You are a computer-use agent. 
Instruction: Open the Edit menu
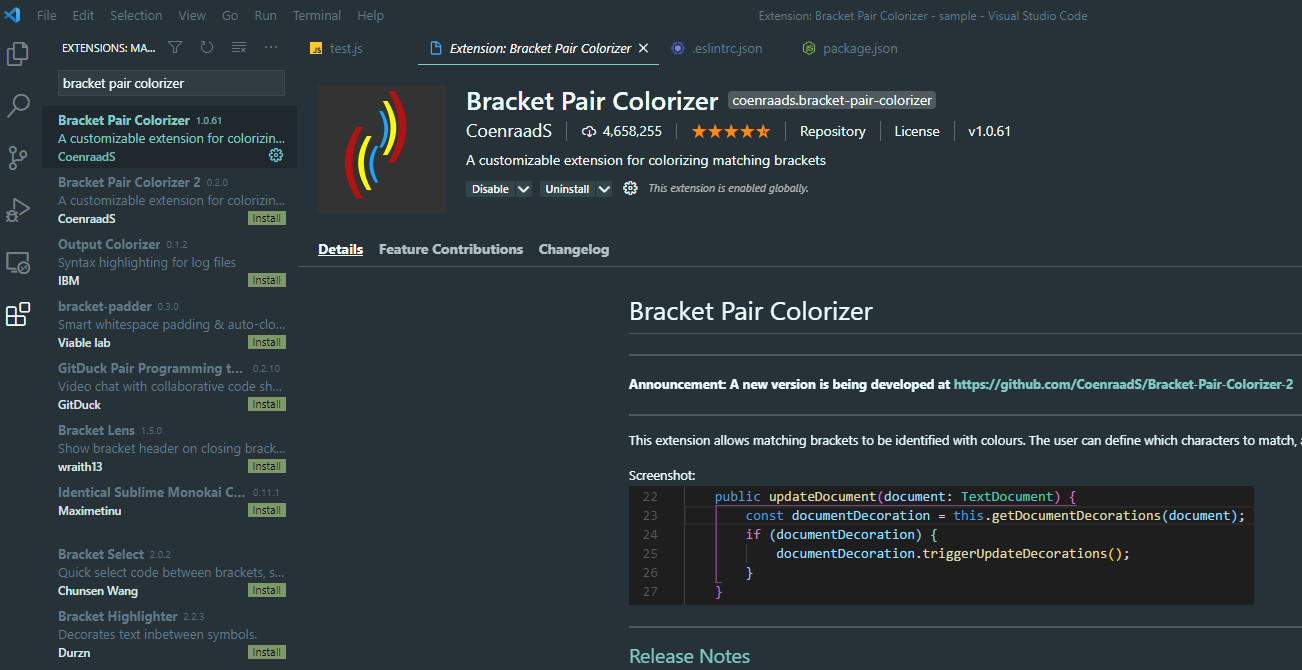click(83, 15)
